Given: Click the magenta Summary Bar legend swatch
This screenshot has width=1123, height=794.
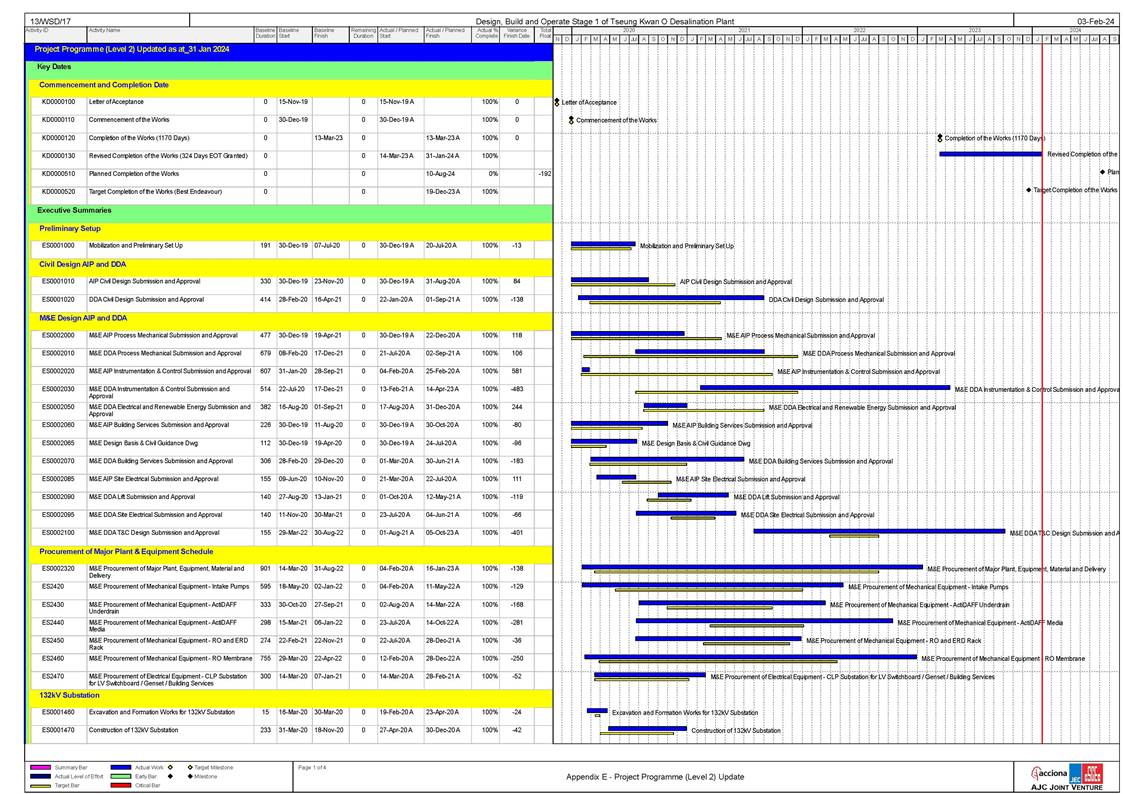Looking at the screenshot, I should [x=40, y=767].
